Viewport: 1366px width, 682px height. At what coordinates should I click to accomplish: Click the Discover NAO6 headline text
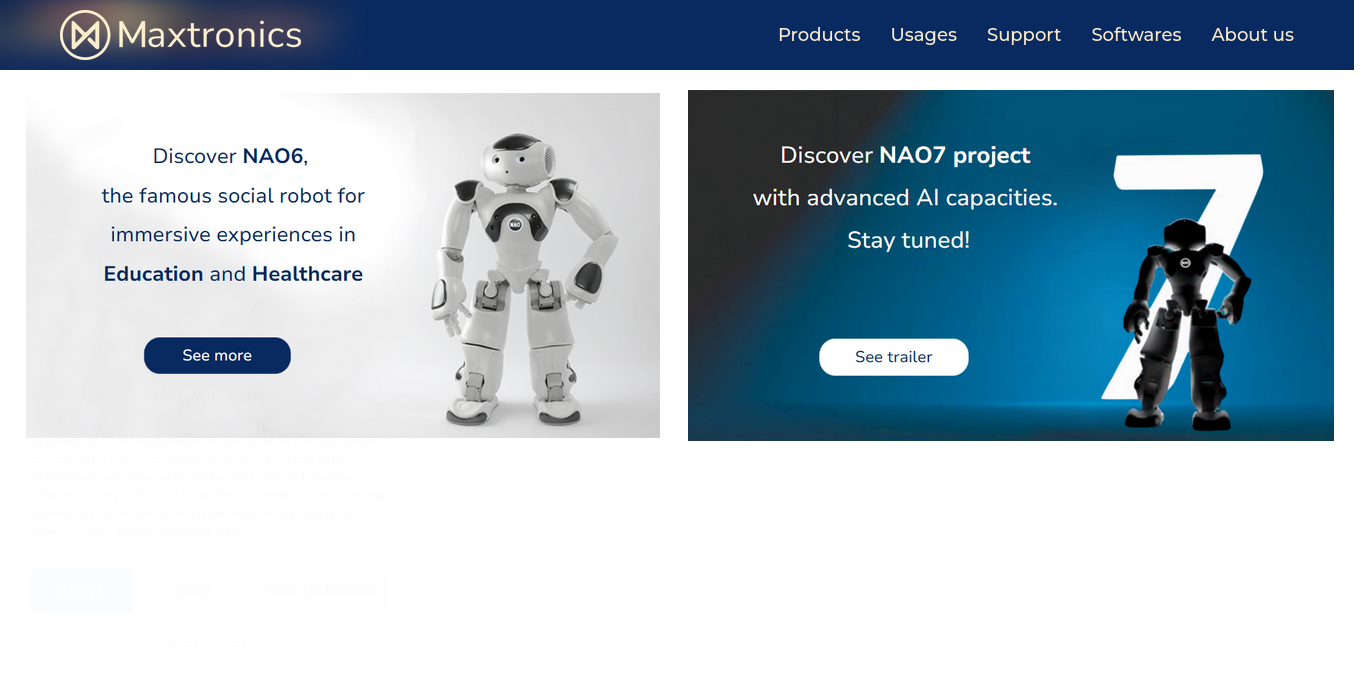tap(230, 156)
